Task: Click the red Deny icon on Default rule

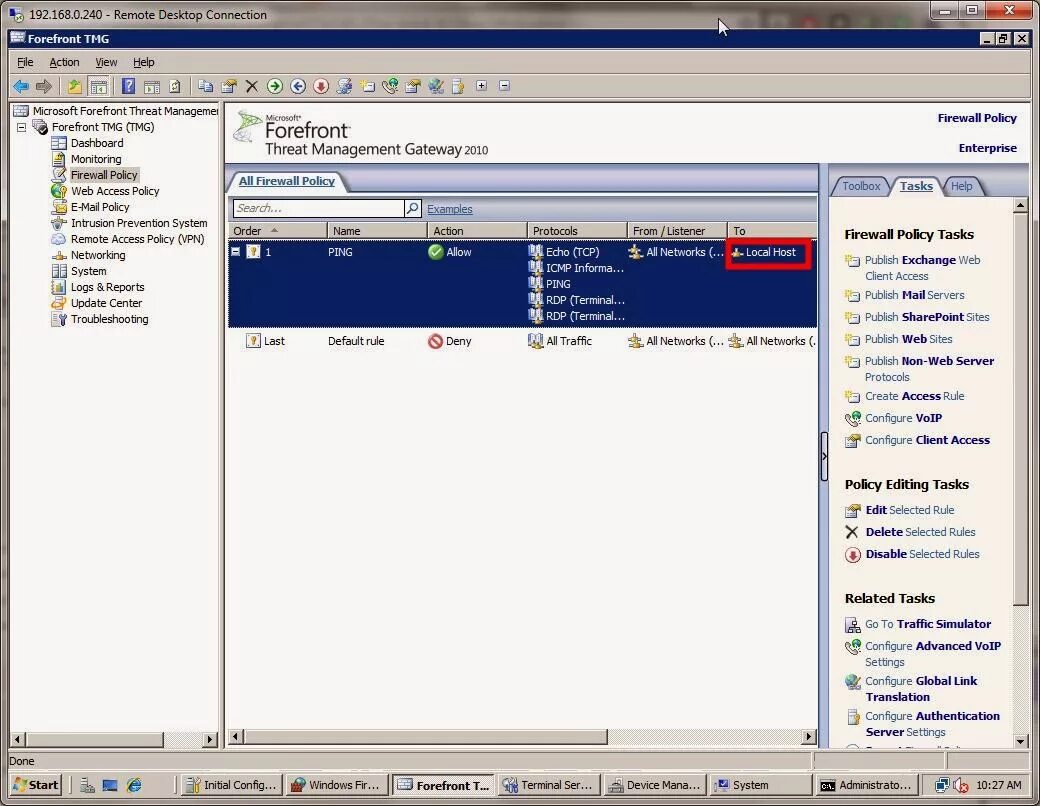Action: point(435,341)
